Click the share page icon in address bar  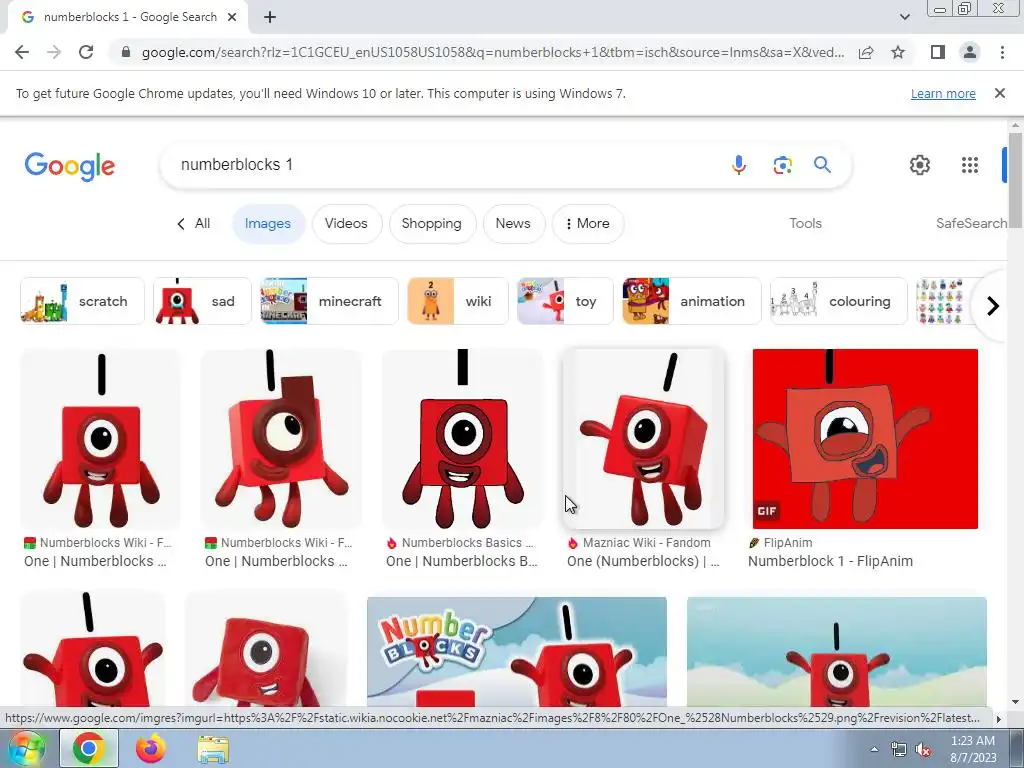coord(866,52)
